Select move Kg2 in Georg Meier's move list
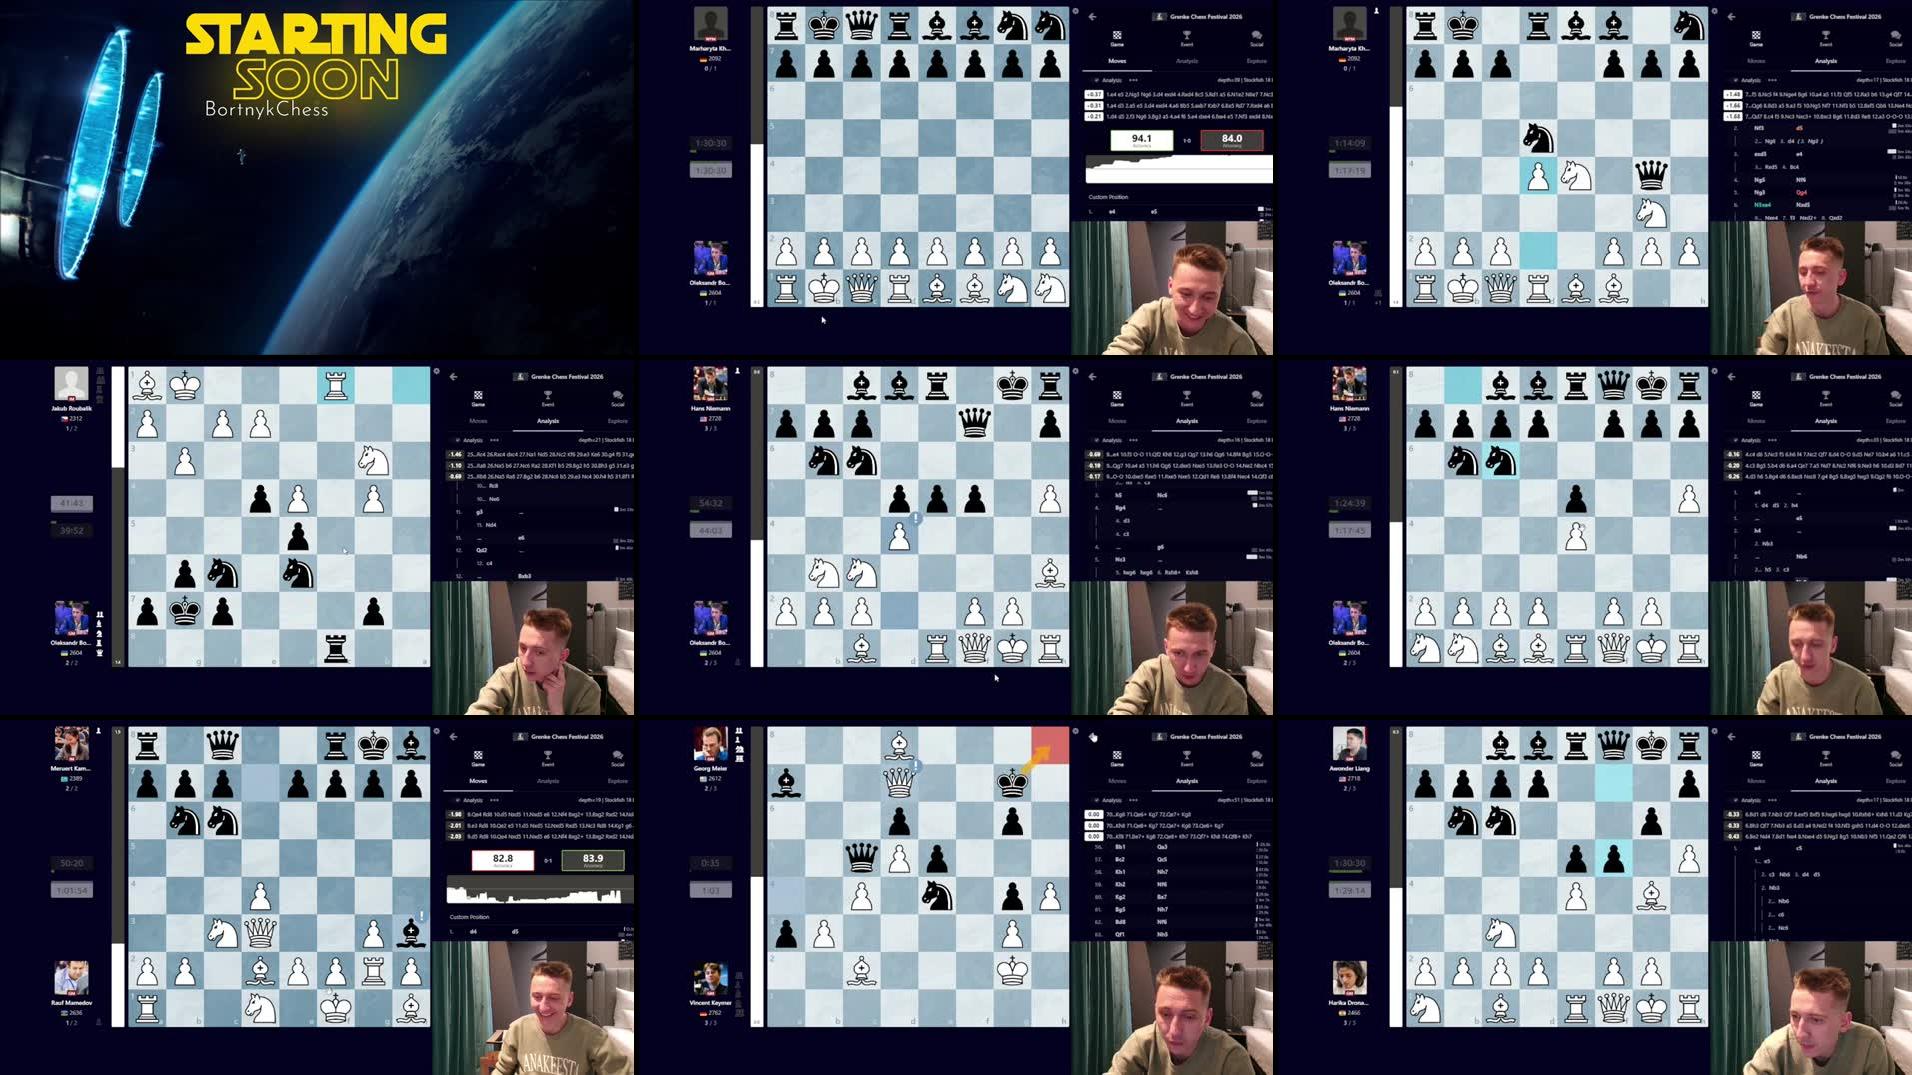The height and width of the screenshot is (1075, 1912). click(1120, 898)
